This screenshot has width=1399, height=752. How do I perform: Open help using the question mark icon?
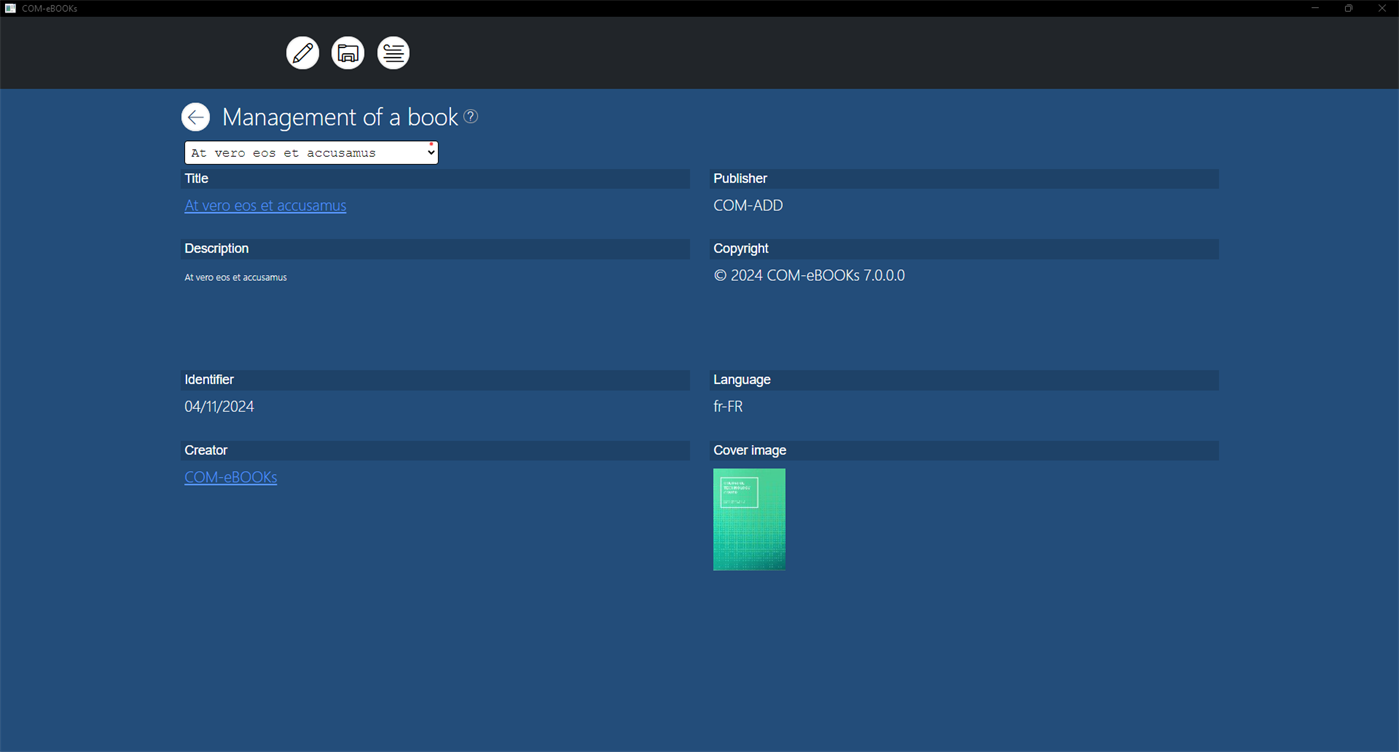[x=470, y=116]
